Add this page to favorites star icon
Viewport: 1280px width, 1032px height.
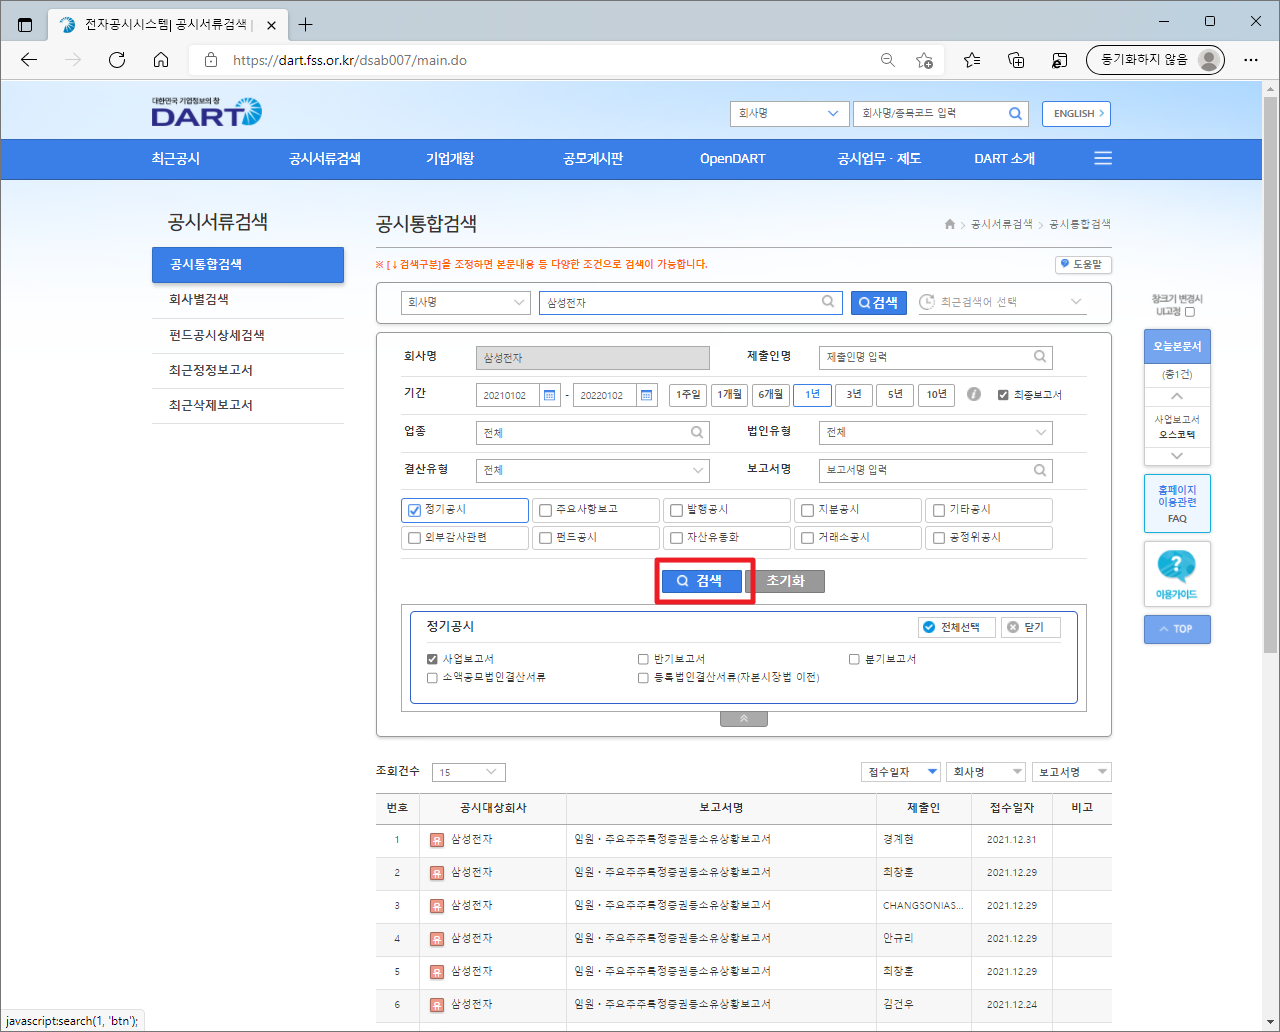click(x=924, y=60)
